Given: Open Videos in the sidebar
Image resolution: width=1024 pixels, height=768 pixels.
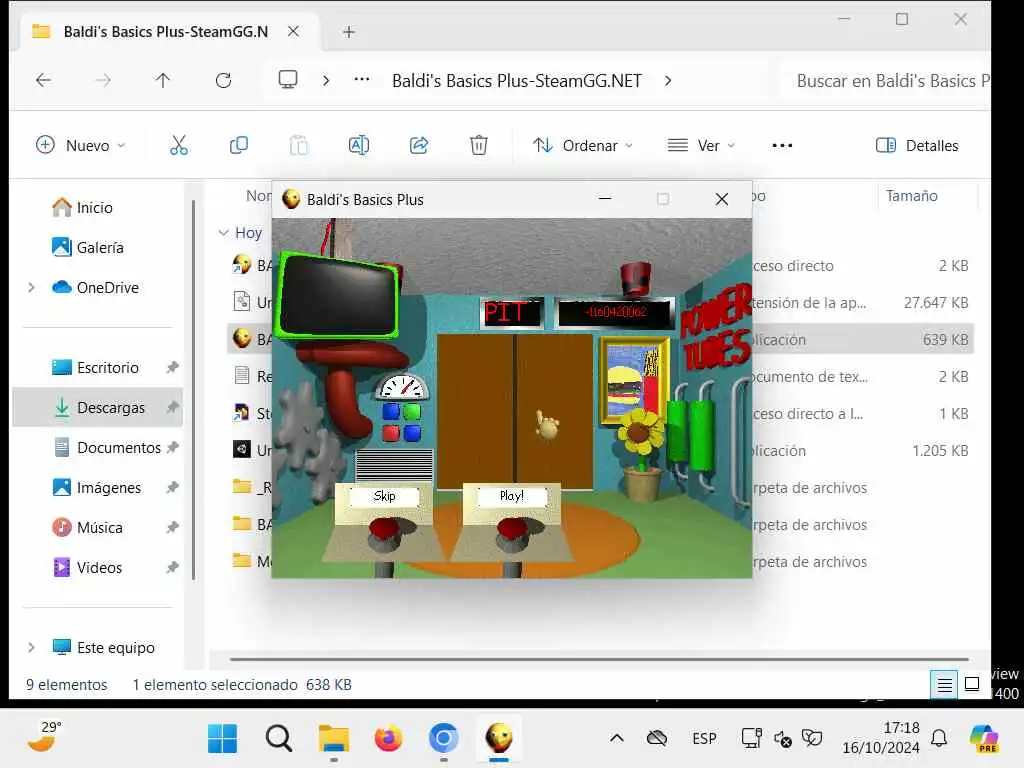Looking at the screenshot, I should coord(97,568).
